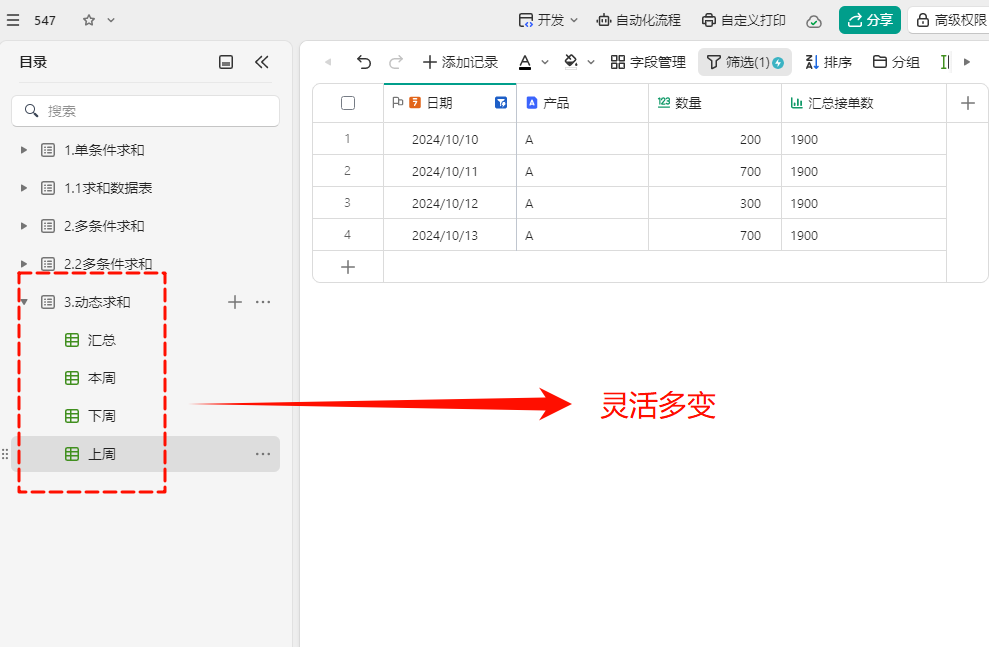
Task: Click 产品 column header
Action: coord(582,103)
